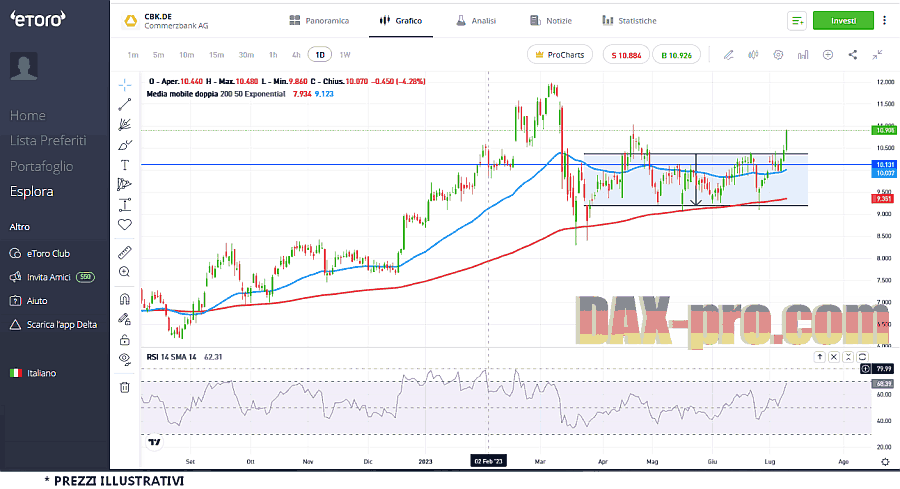Image resolution: width=900 pixels, height=489 pixels.
Task: Select the 30m timeframe
Action: tap(246, 55)
